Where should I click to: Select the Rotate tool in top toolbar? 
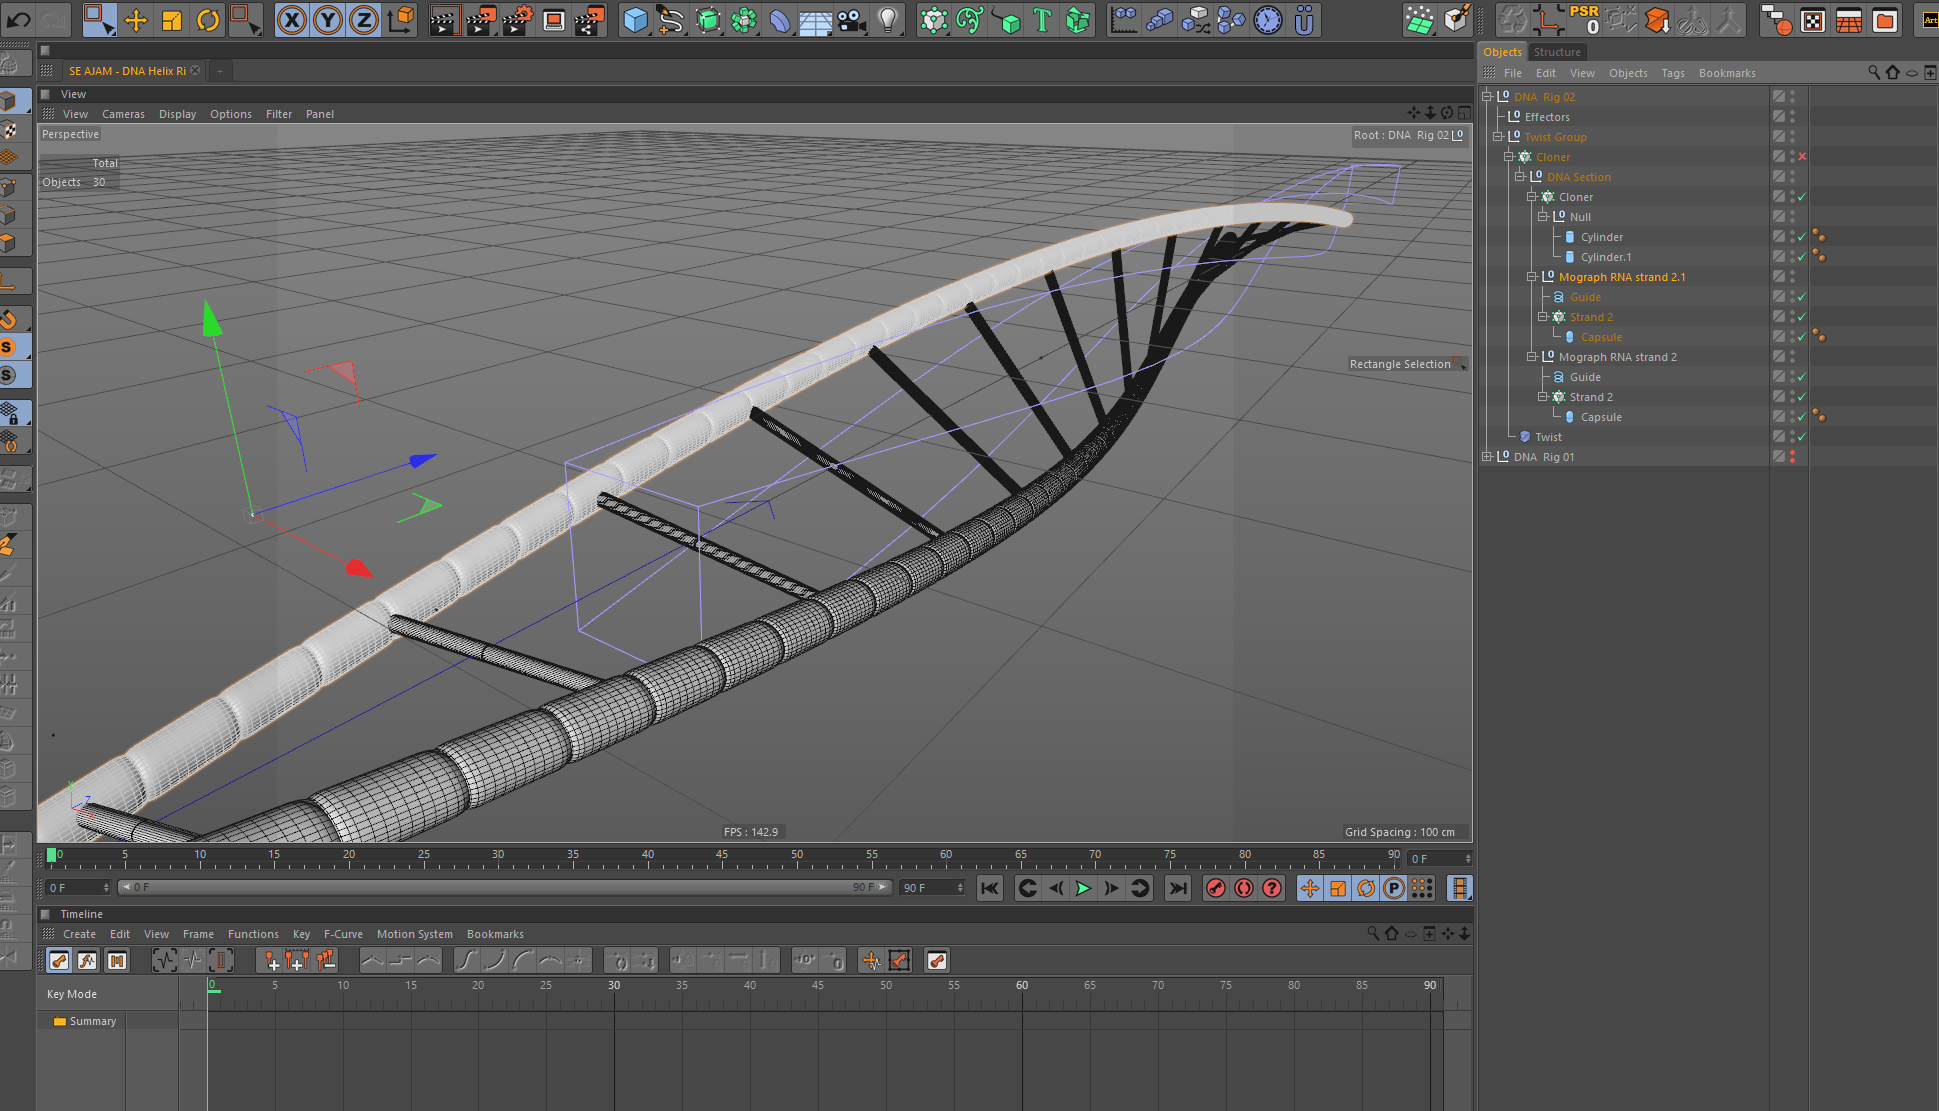pos(208,20)
